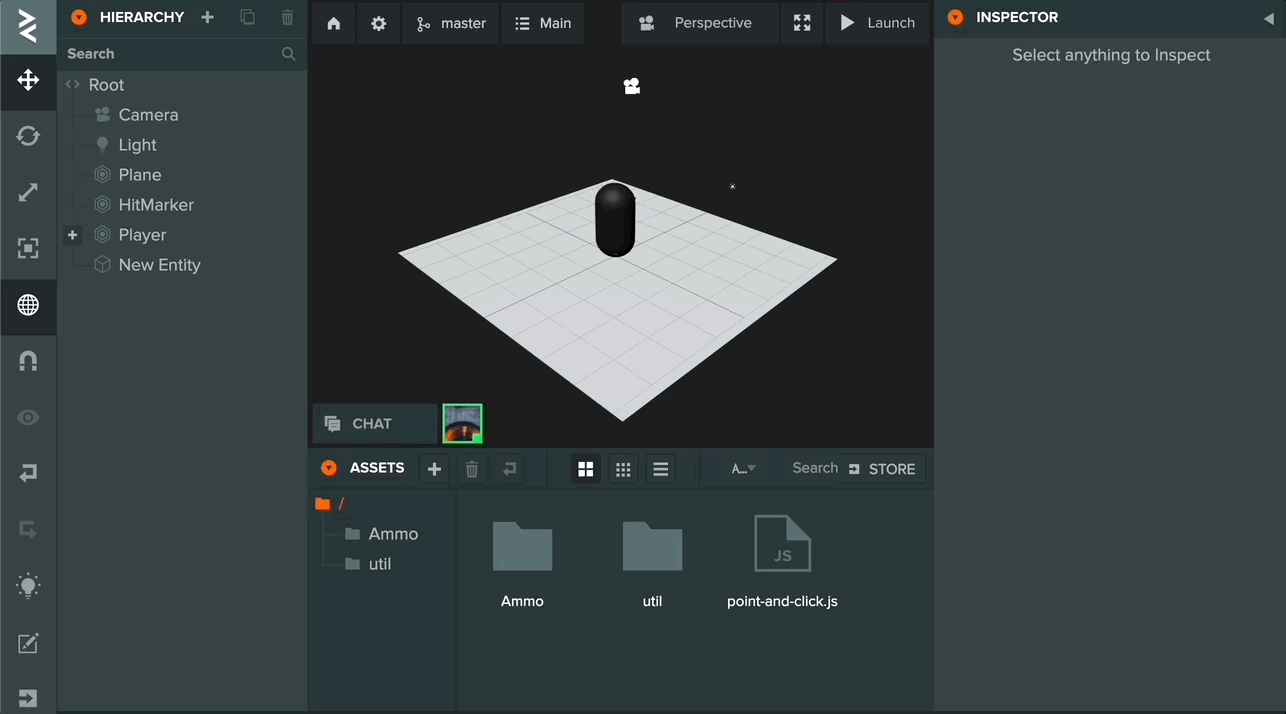
Task: Select the Scale gizmo tool
Action: coord(28,192)
